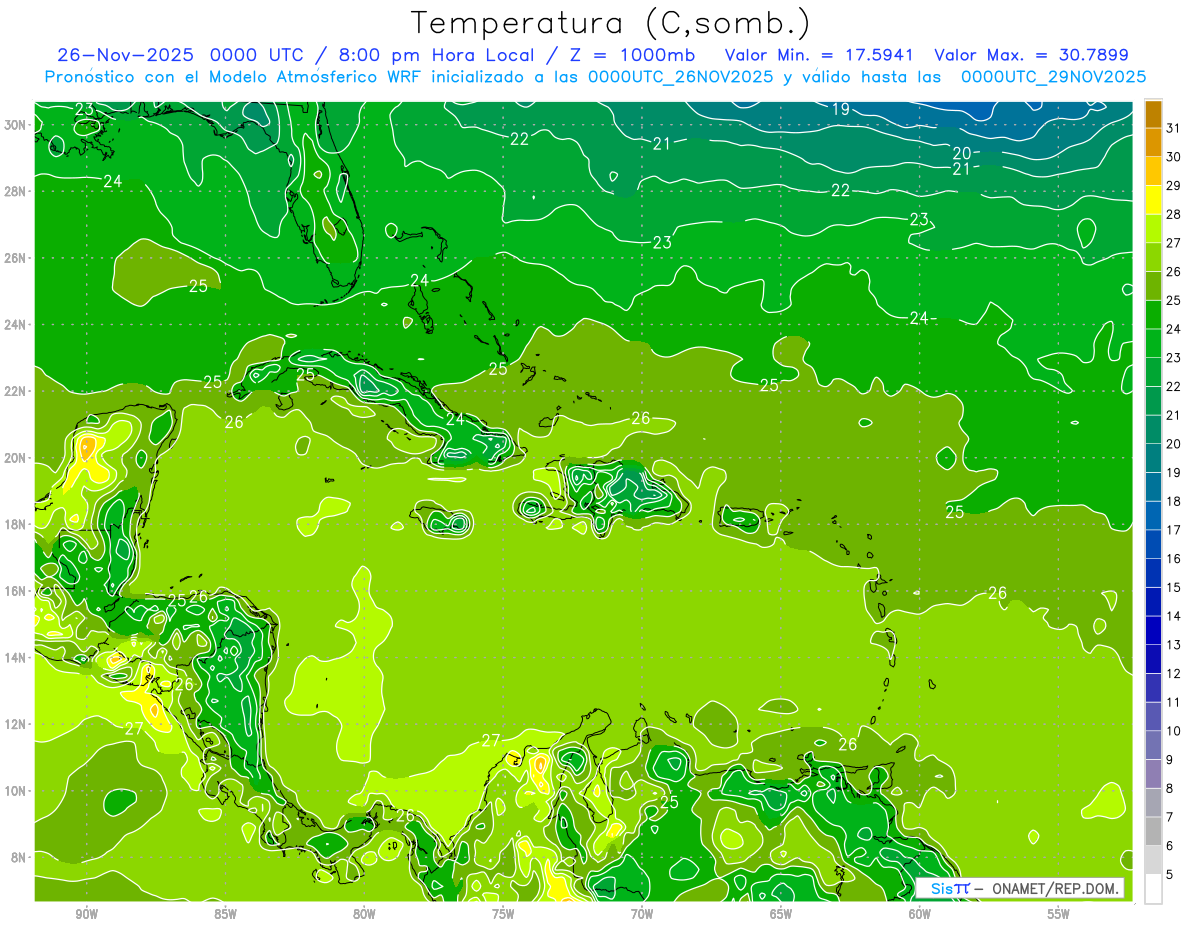Click the legend label '5'
The image size is (1200, 927).
tap(1170, 874)
